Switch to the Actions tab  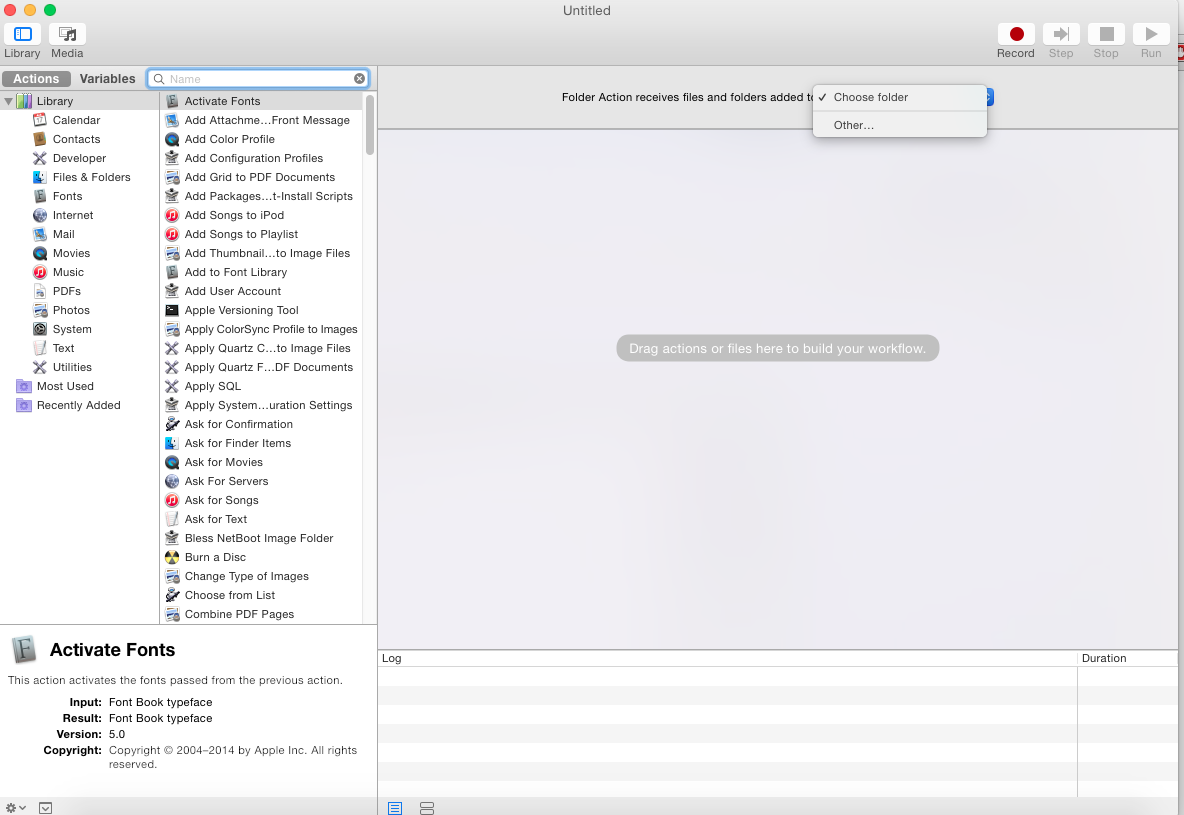pos(36,79)
